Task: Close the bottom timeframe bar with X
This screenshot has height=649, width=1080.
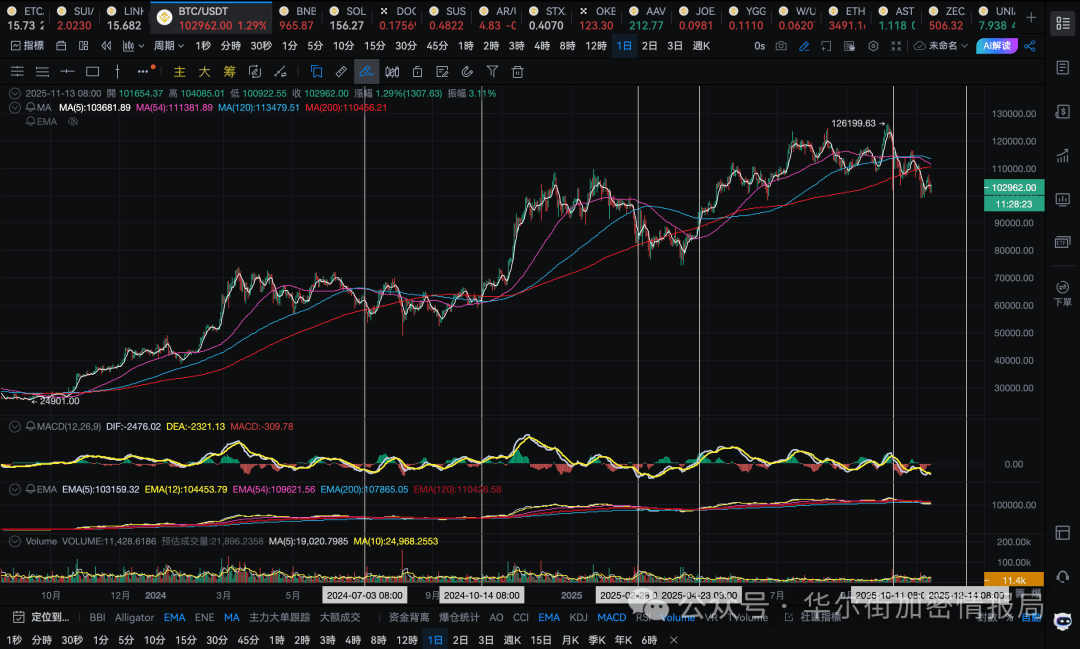Action: click(x=674, y=640)
